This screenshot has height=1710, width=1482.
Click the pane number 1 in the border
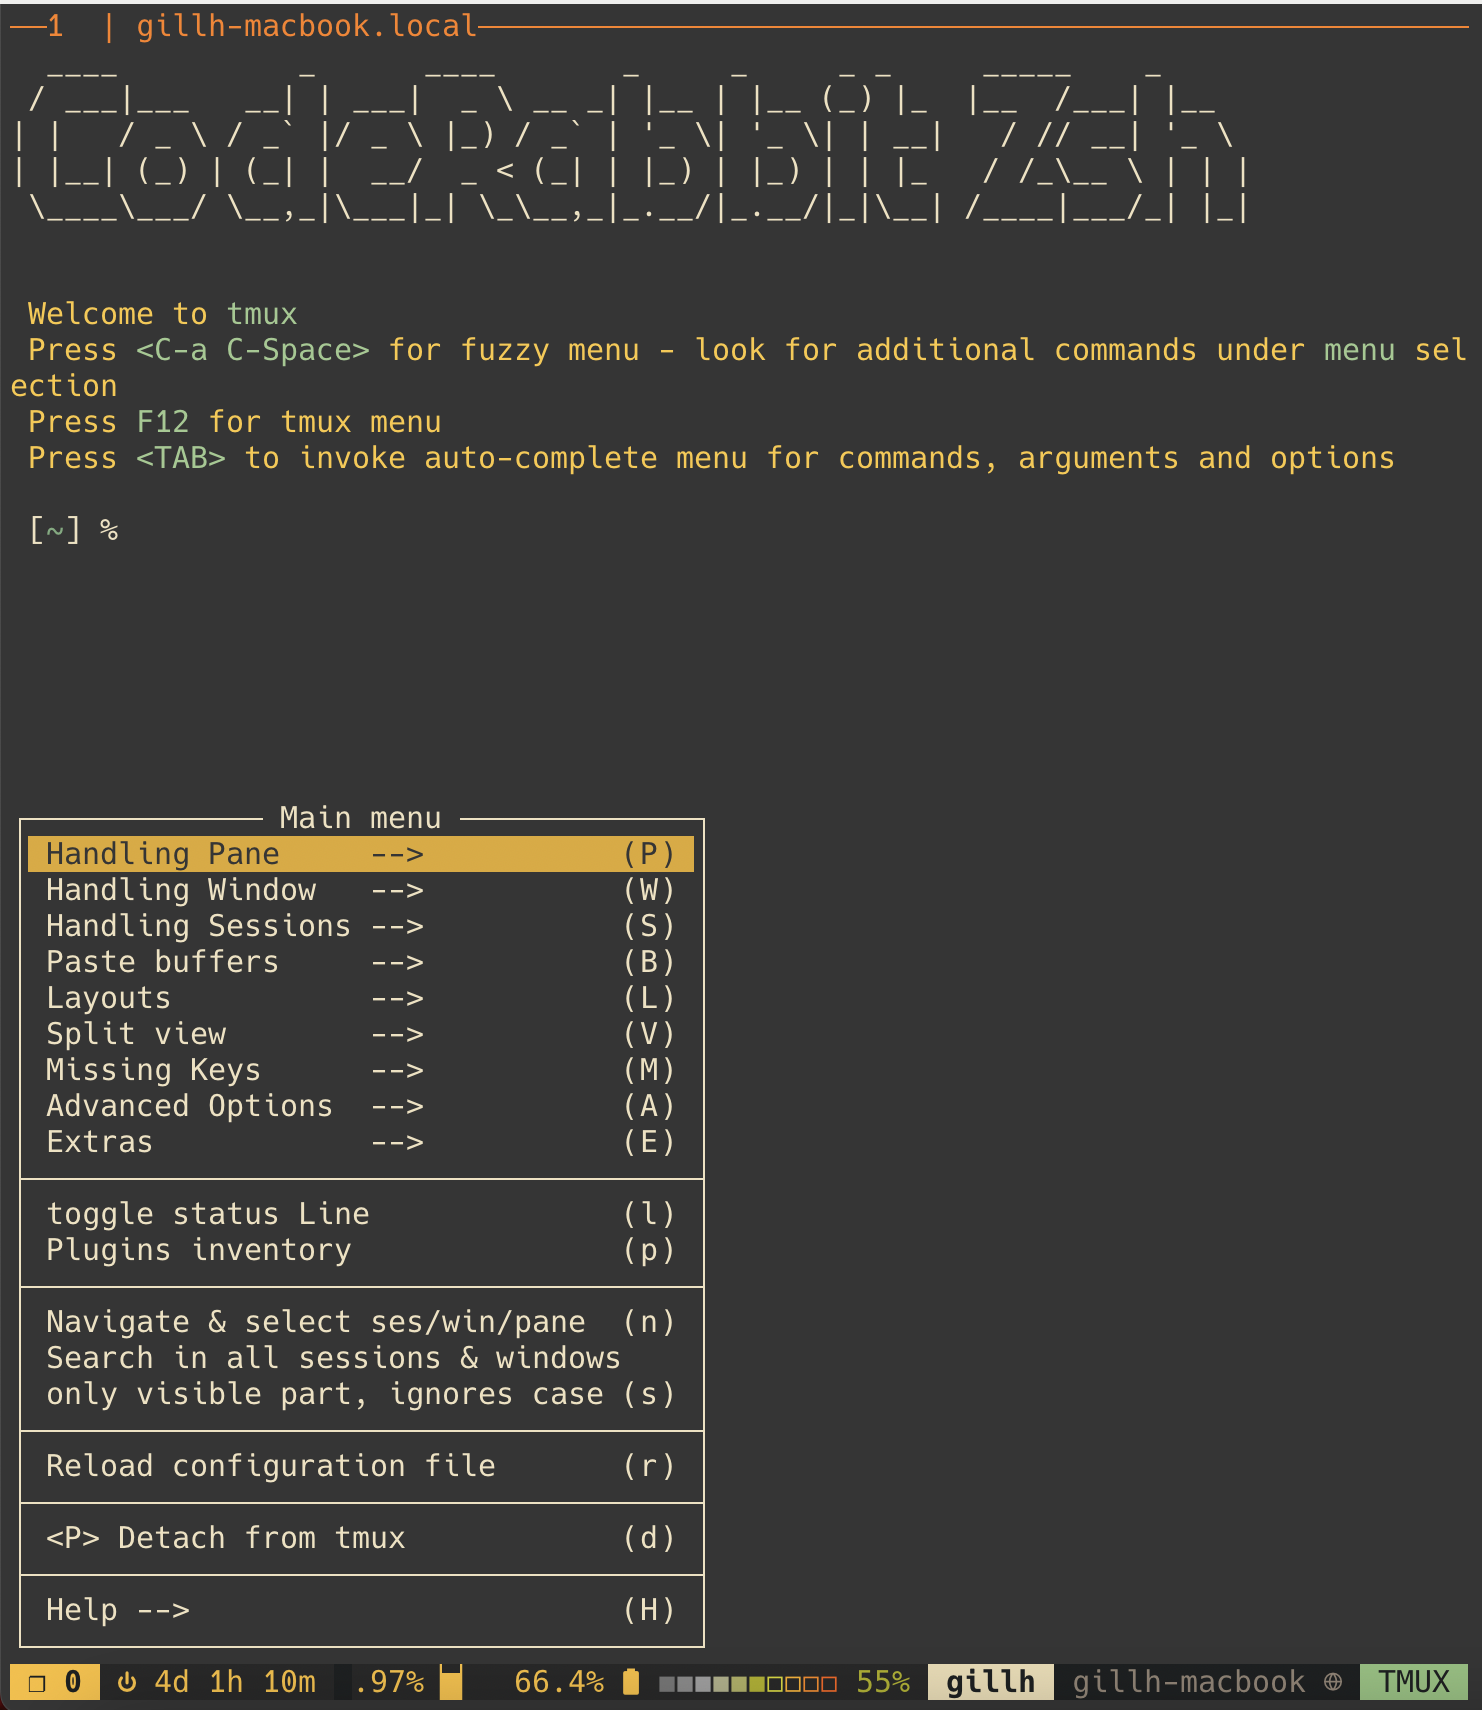click(x=55, y=26)
